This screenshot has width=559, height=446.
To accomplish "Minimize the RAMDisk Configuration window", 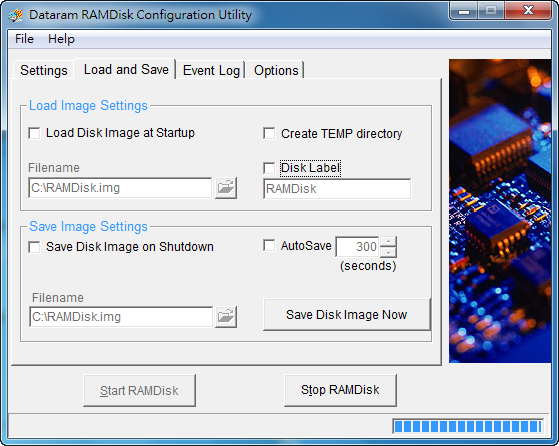I will coord(464,11).
